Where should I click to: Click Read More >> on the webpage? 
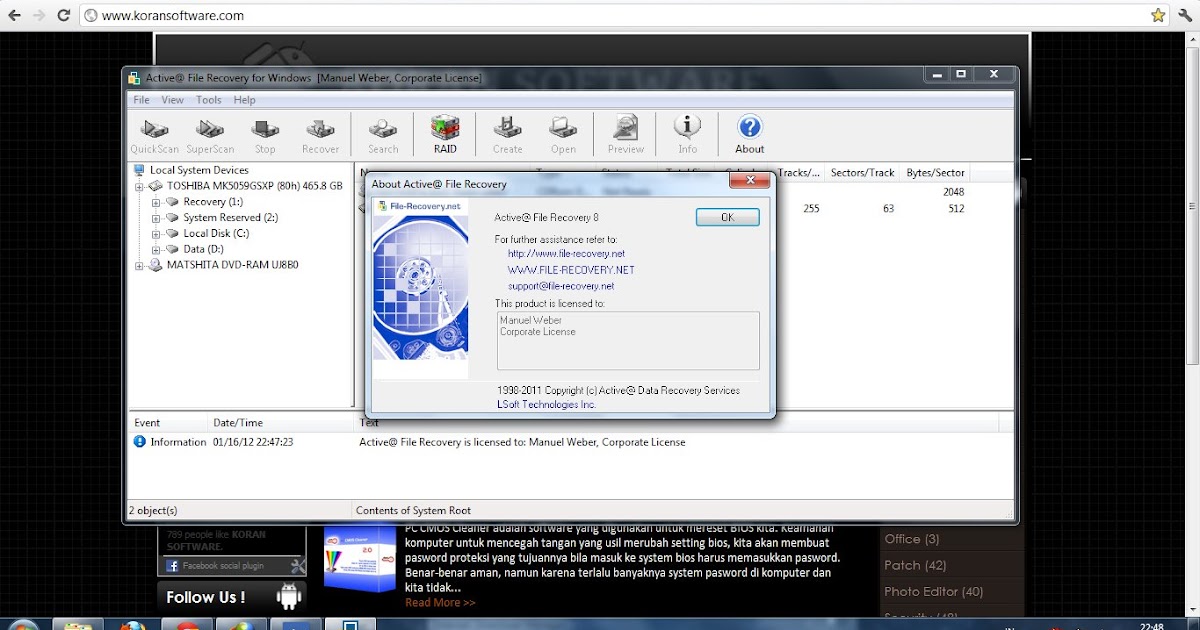440,603
